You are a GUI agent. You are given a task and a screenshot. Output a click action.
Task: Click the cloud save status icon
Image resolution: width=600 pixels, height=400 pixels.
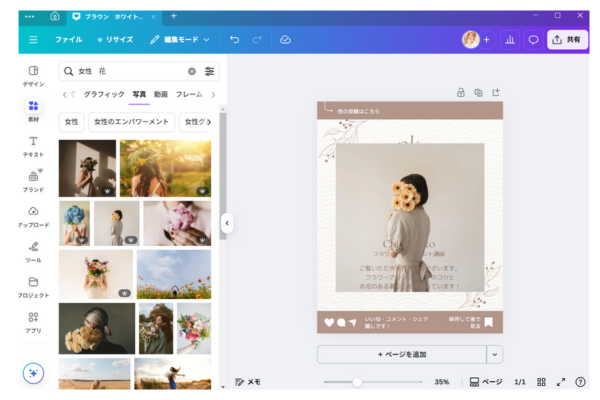pos(285,39)
